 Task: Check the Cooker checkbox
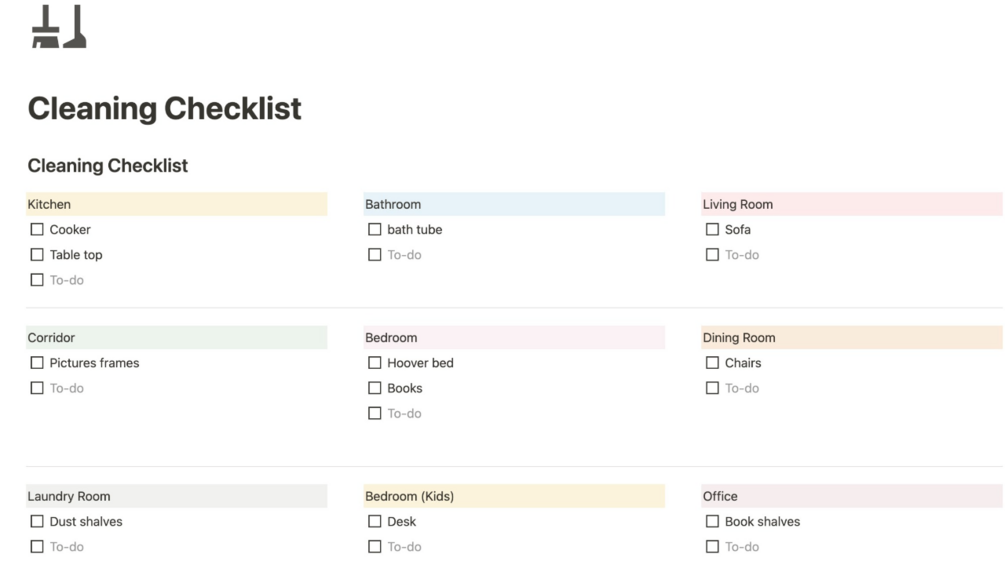37,229
